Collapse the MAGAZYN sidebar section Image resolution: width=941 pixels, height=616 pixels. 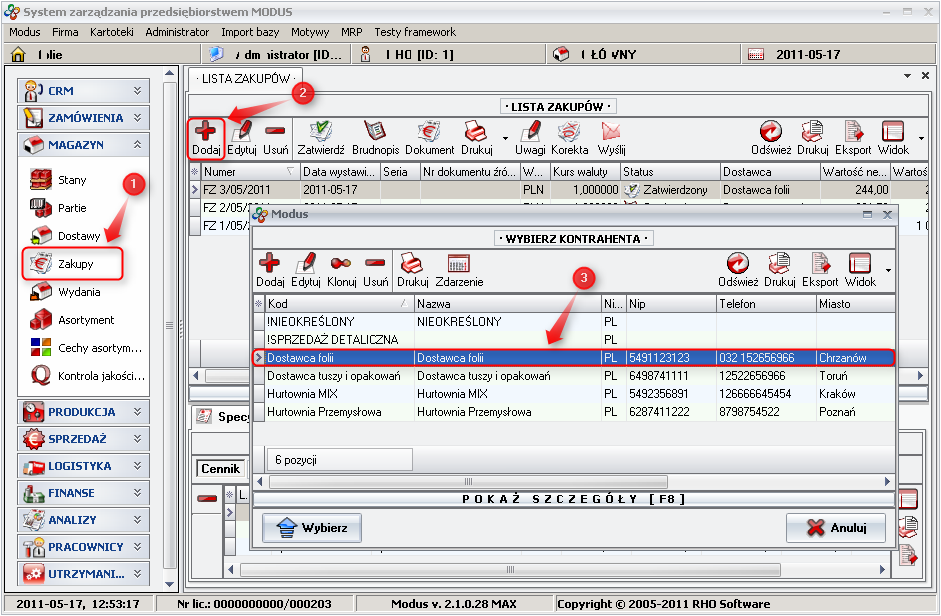(x=137, y=145)
